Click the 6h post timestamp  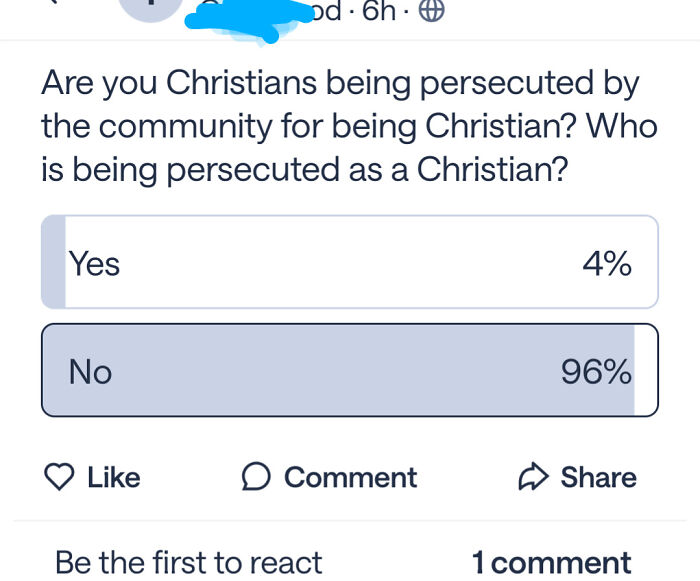coord(379,11)
